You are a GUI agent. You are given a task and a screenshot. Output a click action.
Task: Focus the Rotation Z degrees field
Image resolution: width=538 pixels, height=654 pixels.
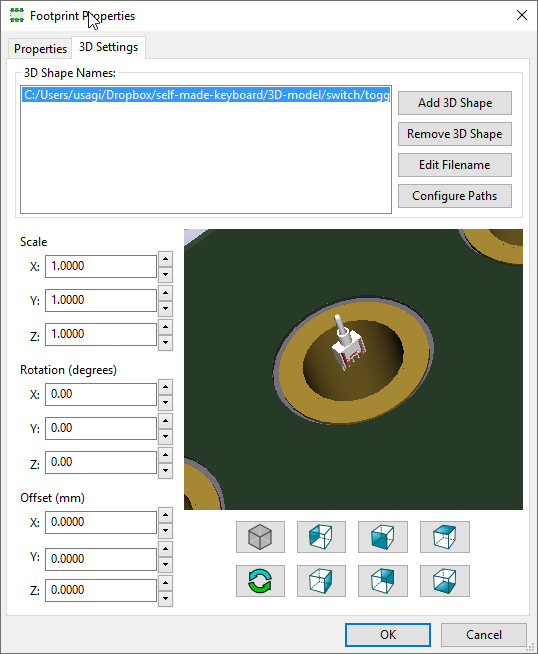tap(101, 462)
